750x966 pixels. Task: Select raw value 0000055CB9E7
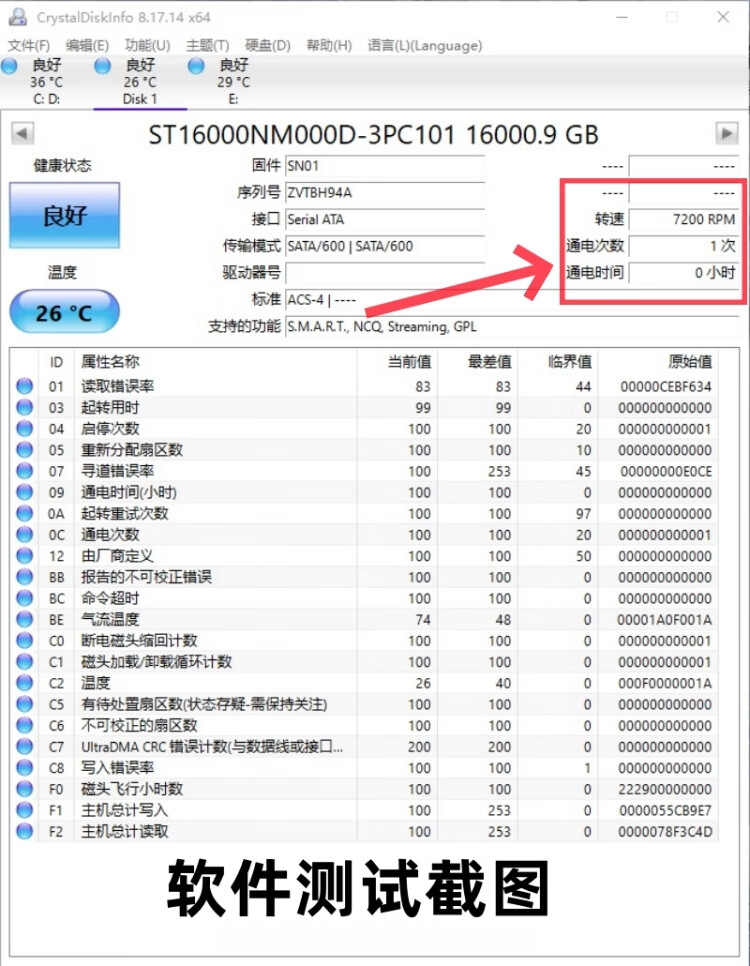tap(664, 810)
